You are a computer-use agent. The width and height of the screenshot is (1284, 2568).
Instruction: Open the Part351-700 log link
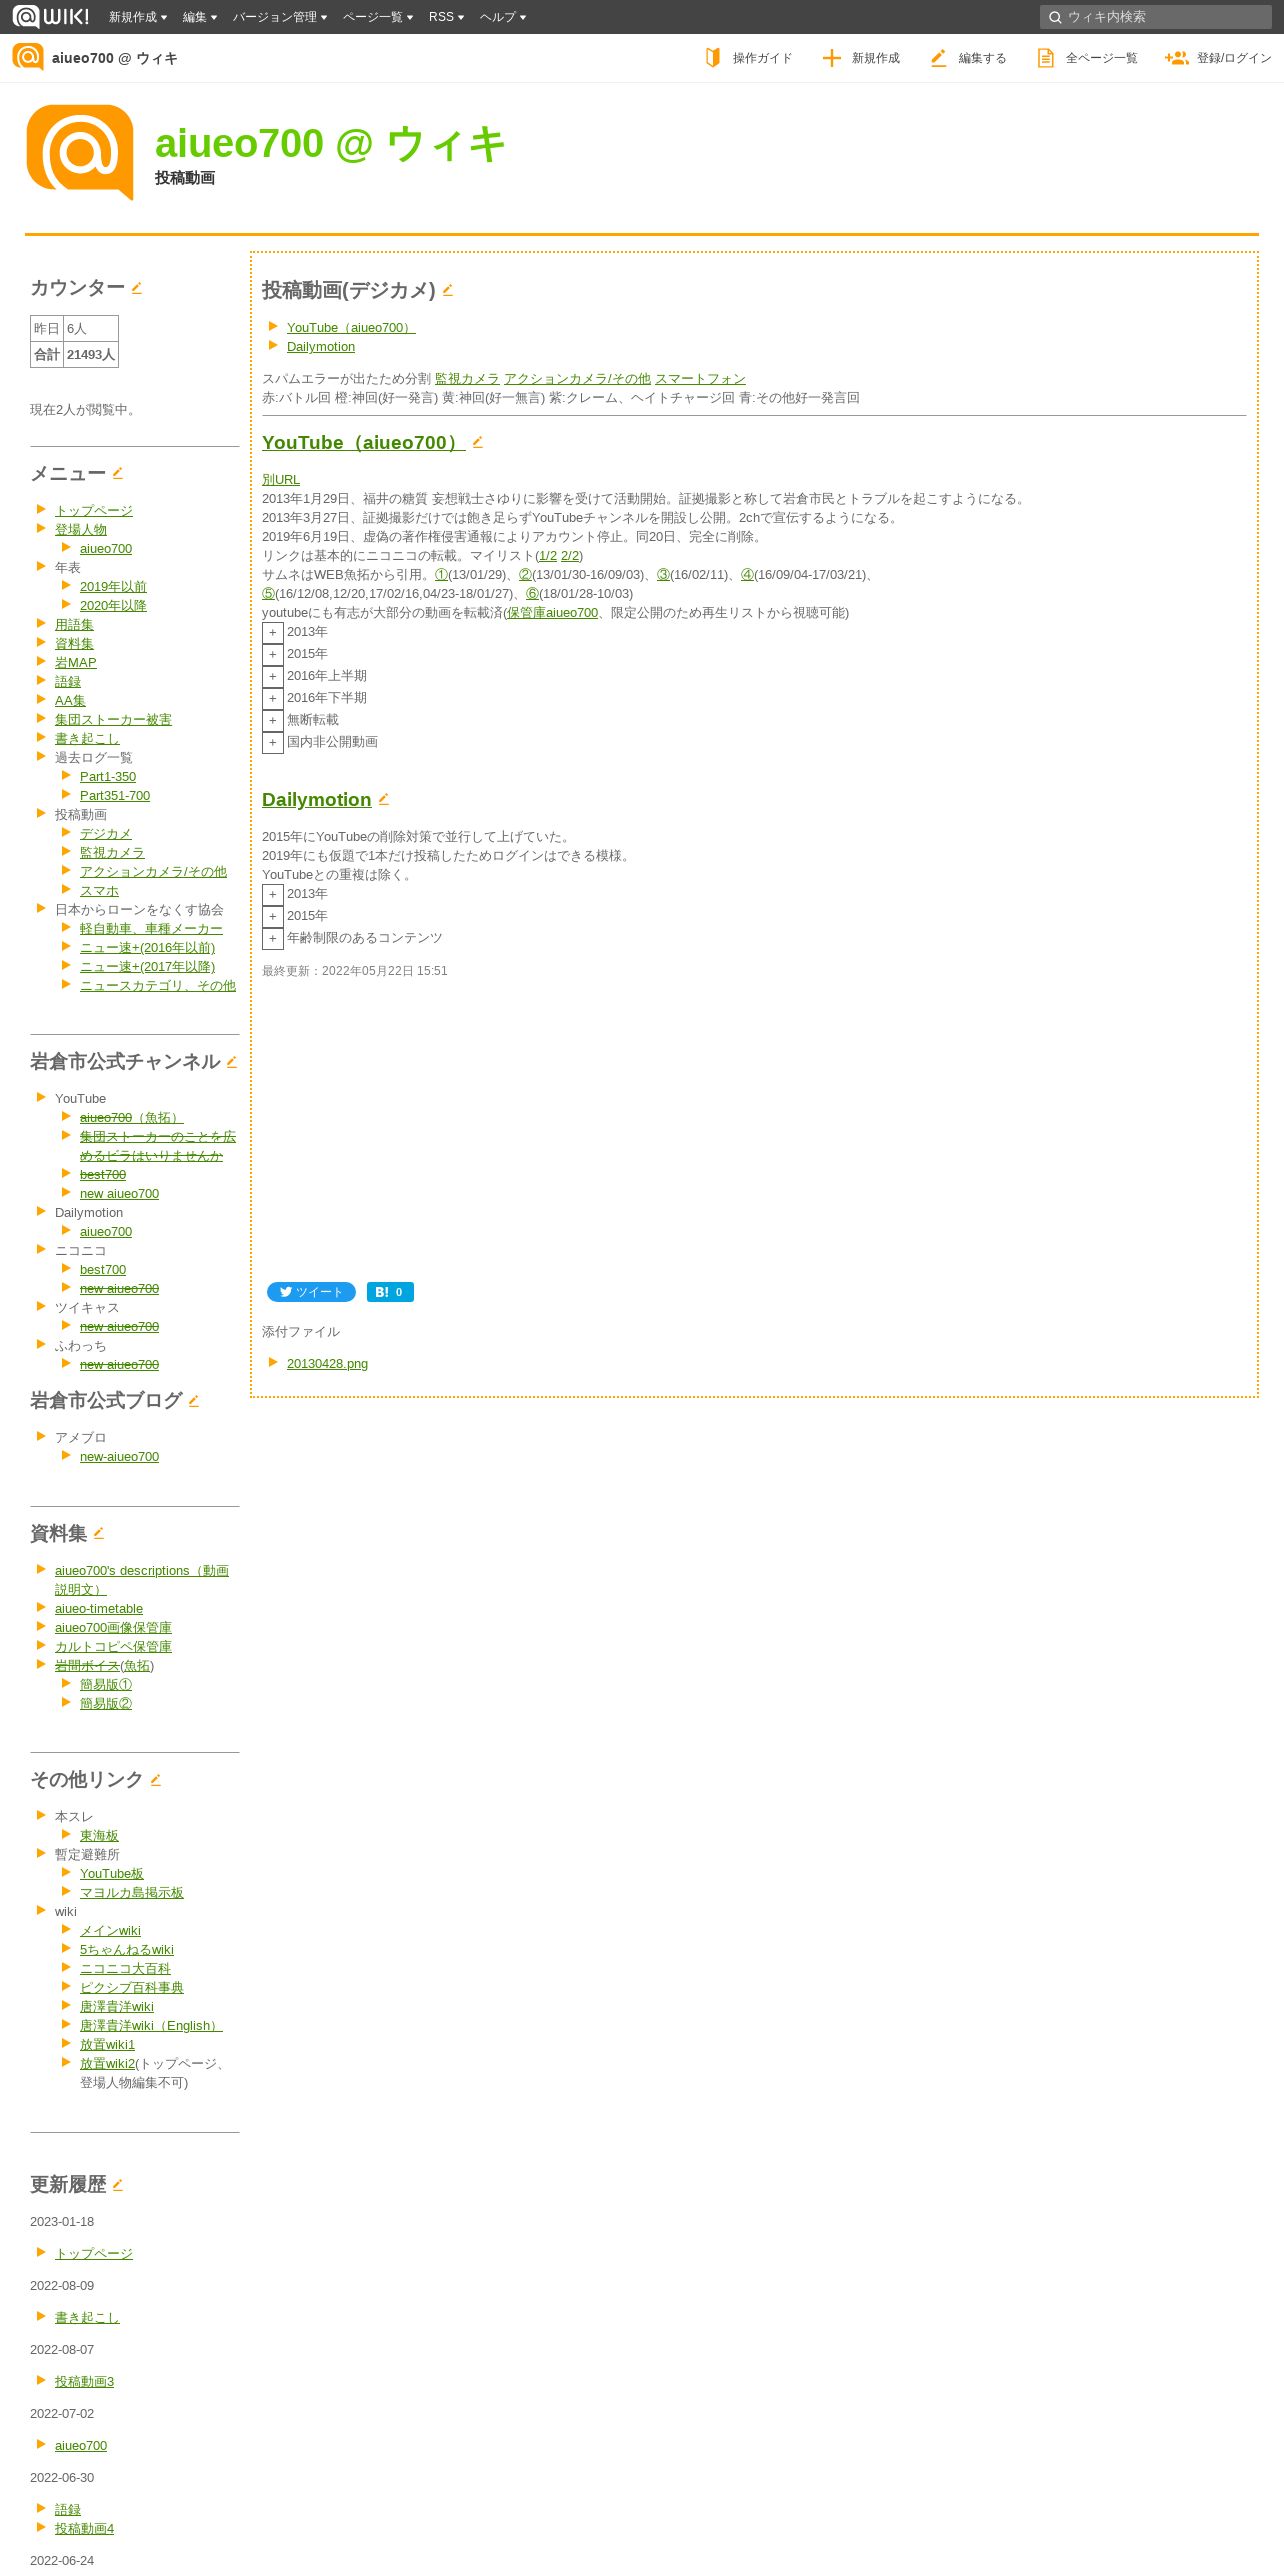point(115,796)
